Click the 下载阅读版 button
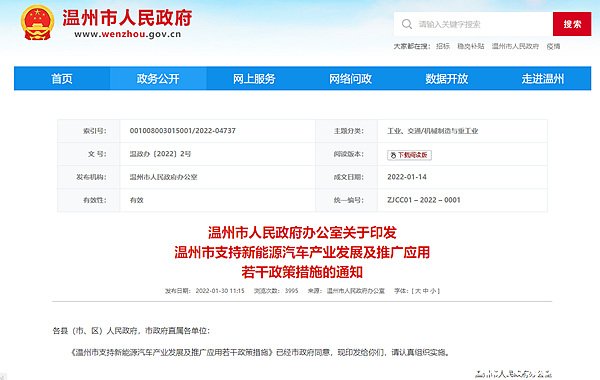The width and height of the screenshot is (600, 380). pos(409,155)
